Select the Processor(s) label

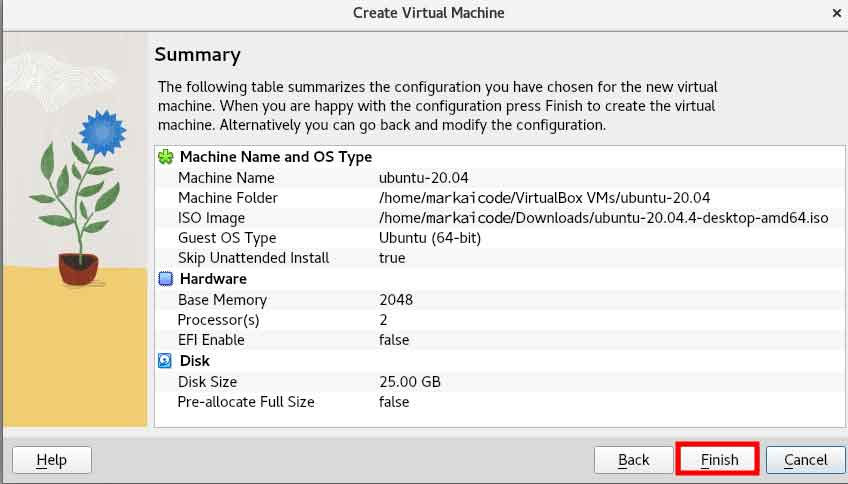point(218,320)
